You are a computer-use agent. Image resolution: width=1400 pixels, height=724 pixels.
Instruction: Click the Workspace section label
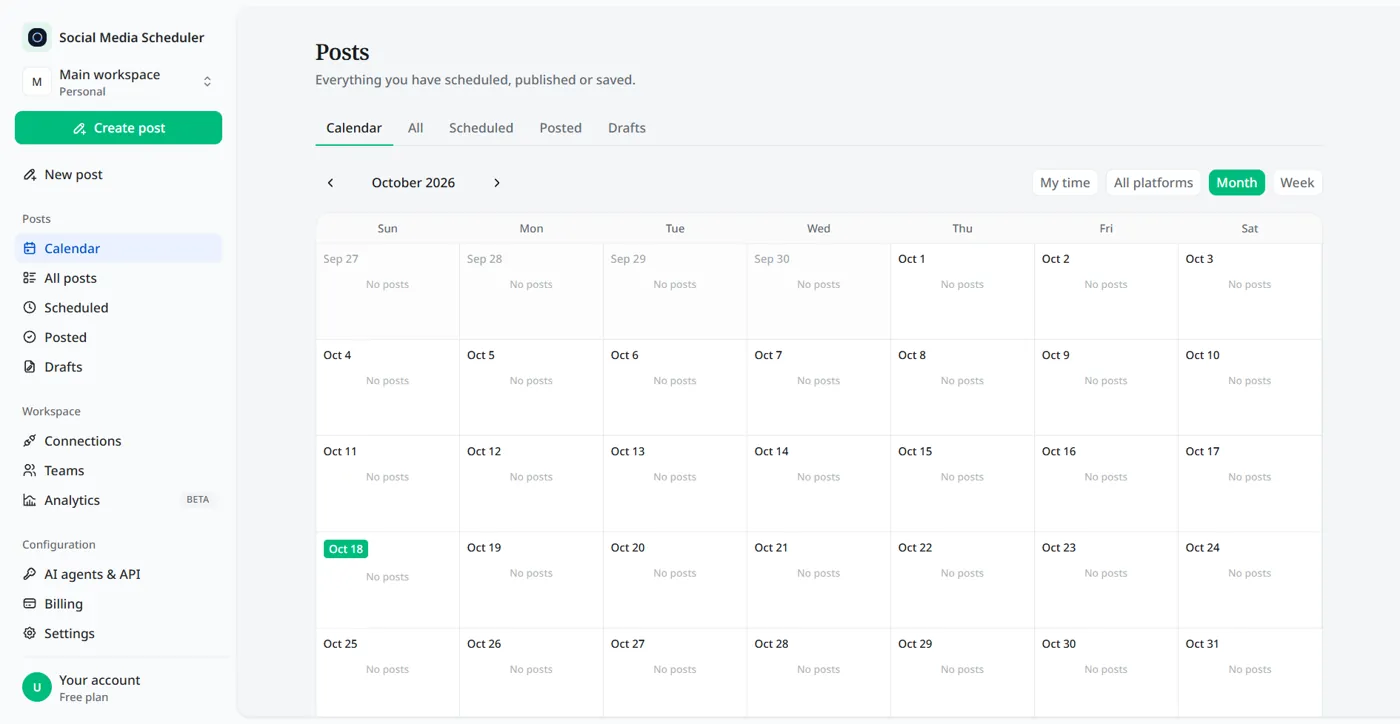[x=51, y=411]
